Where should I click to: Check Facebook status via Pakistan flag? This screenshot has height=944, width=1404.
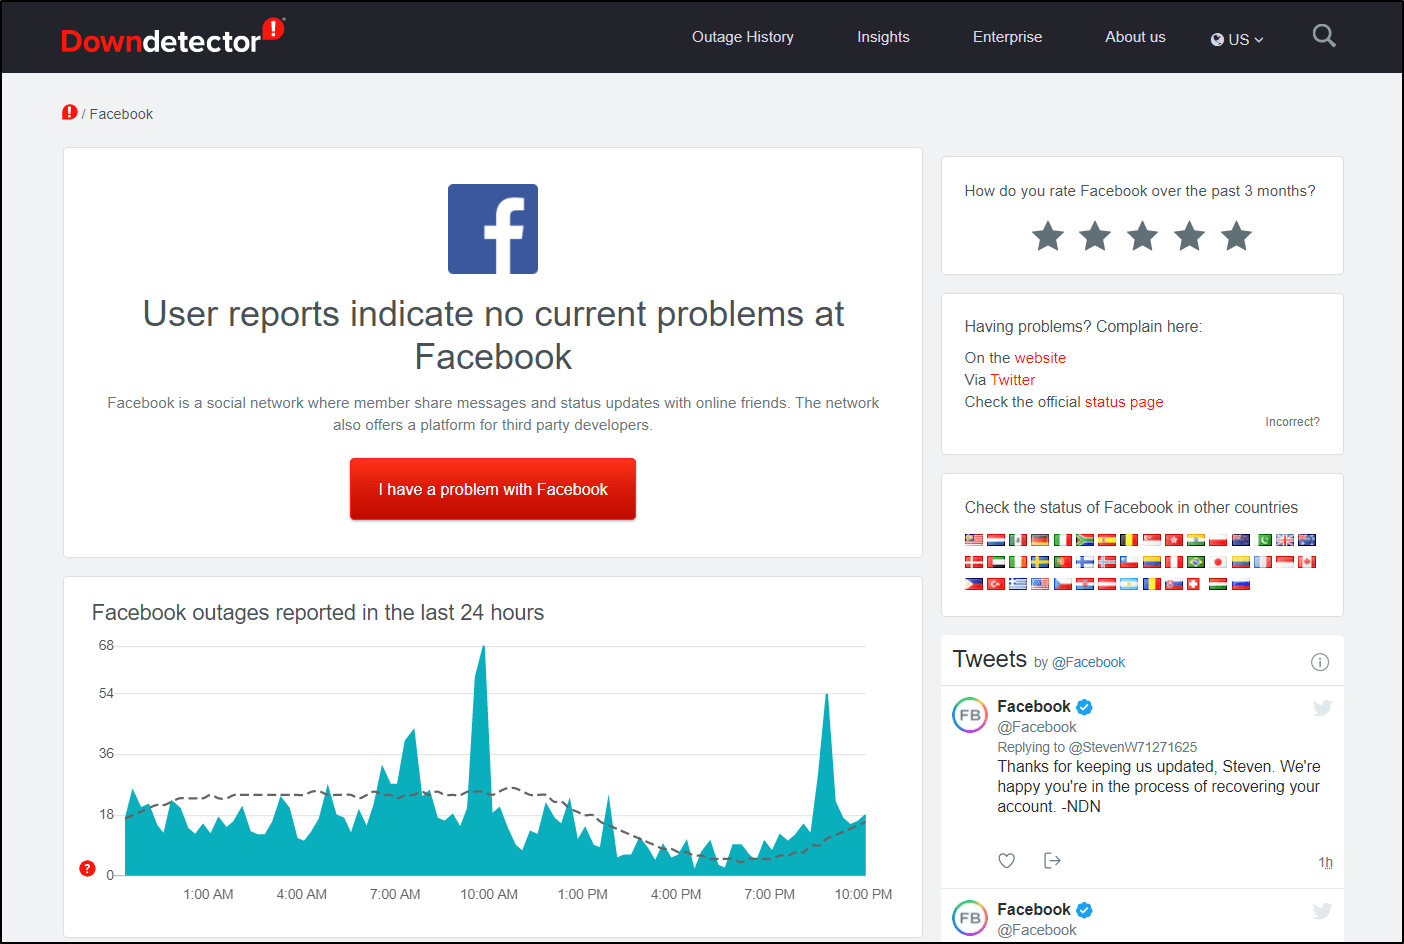pyautogui.click(x=1263, y=540)
